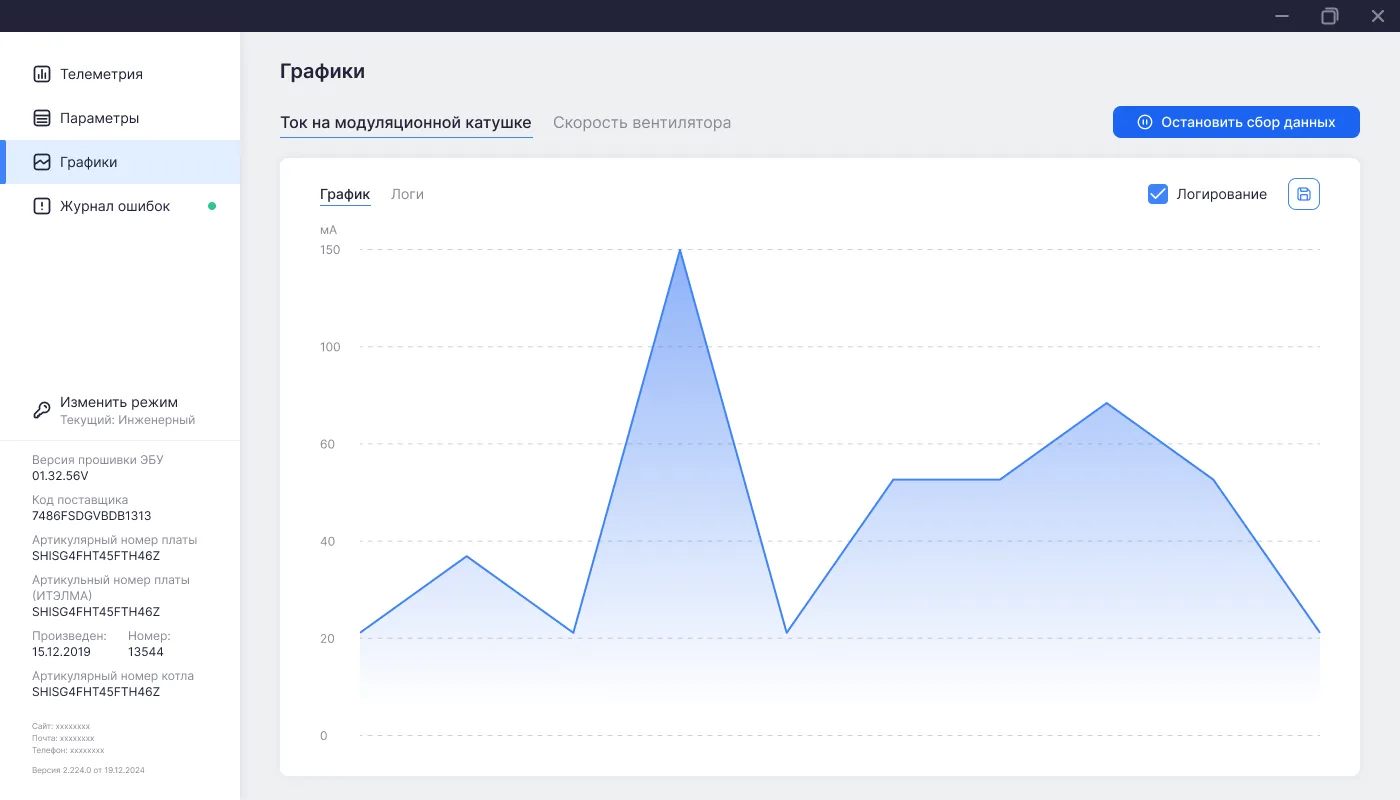Maximize or restore the window
The height and width of the screenshot is (800, 1400).
tap(1330, 16)
